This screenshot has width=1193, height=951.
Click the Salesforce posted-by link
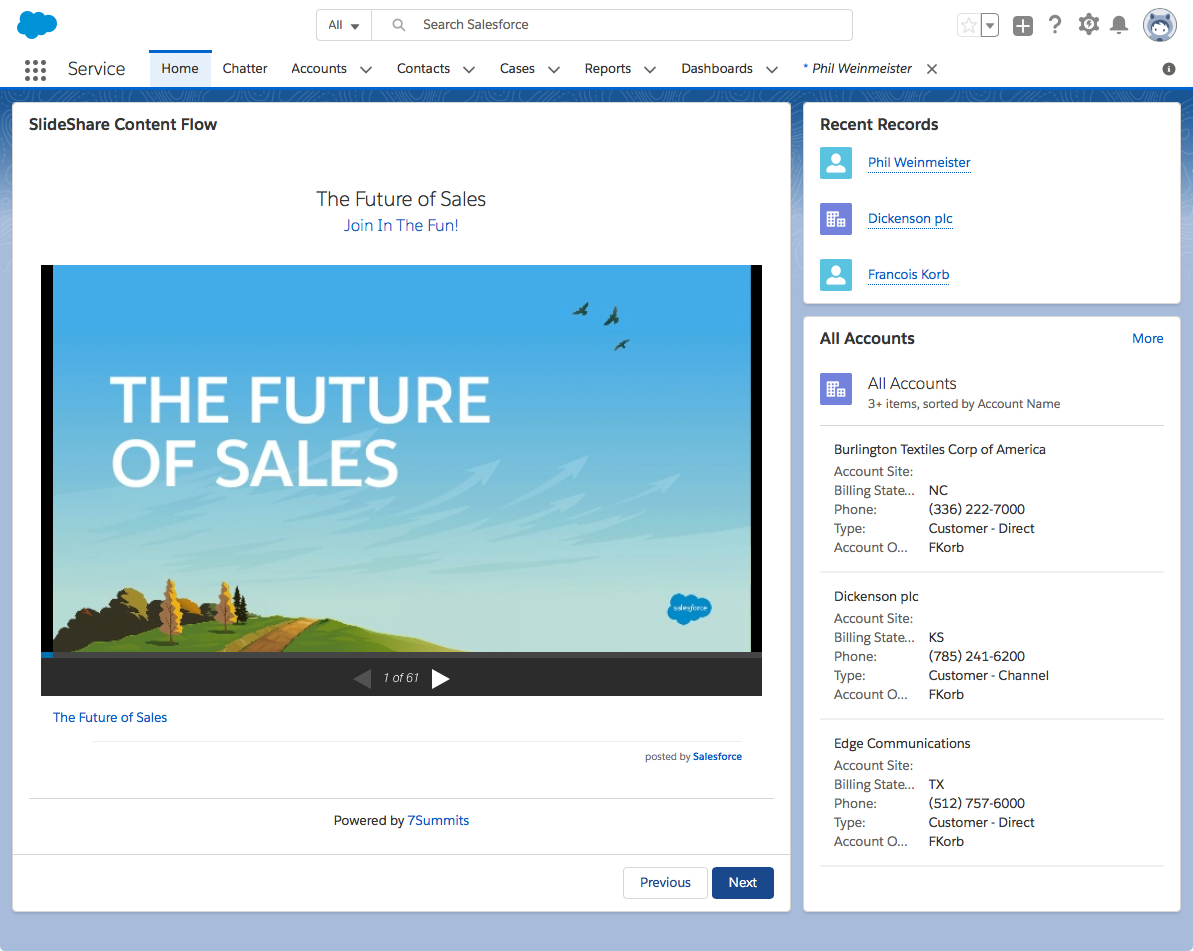tap(717, 757)
